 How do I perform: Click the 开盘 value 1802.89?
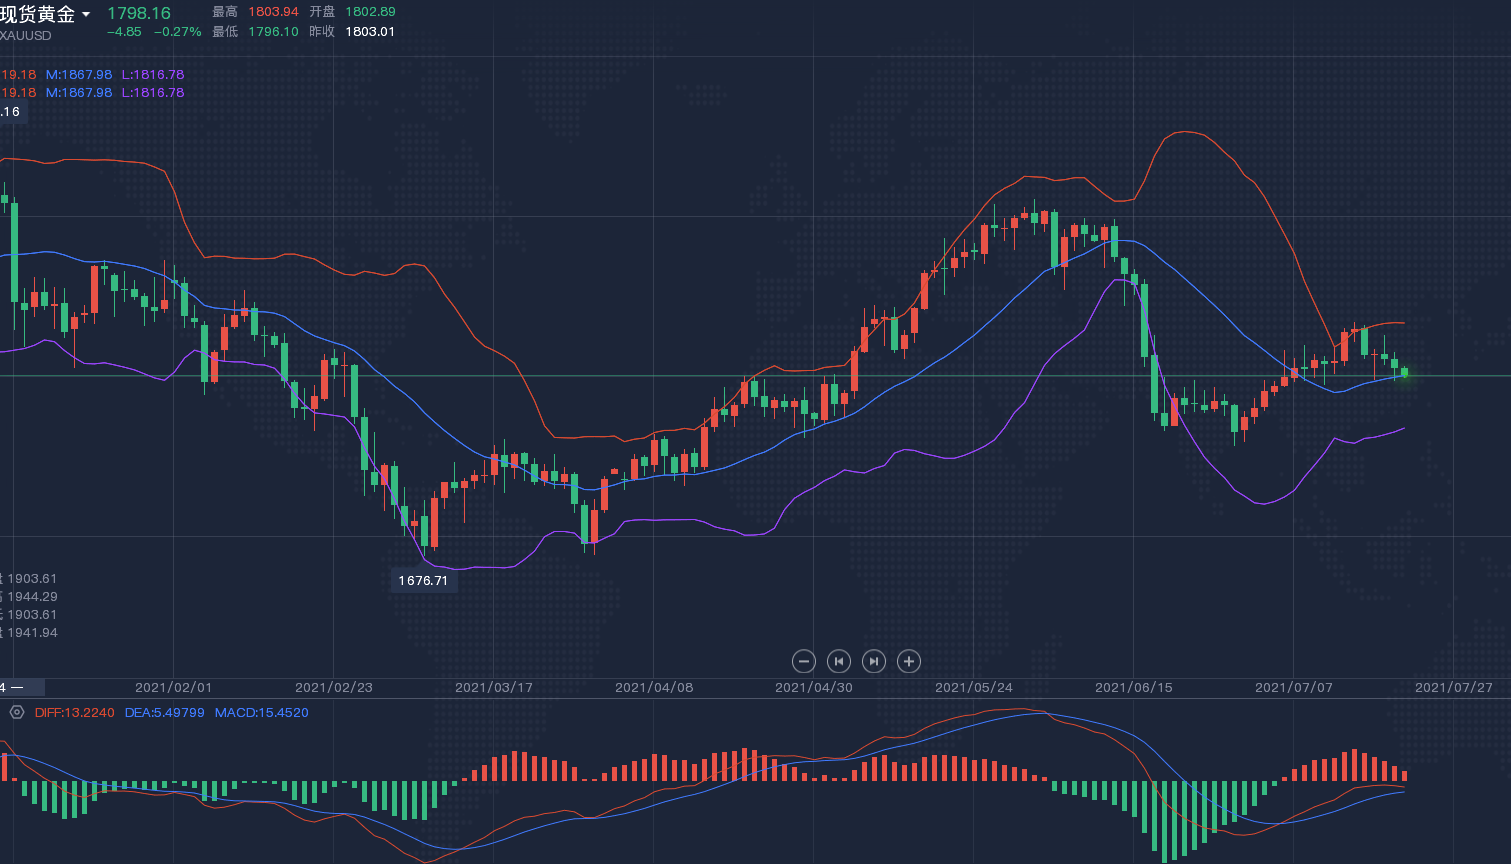[370, 12]
